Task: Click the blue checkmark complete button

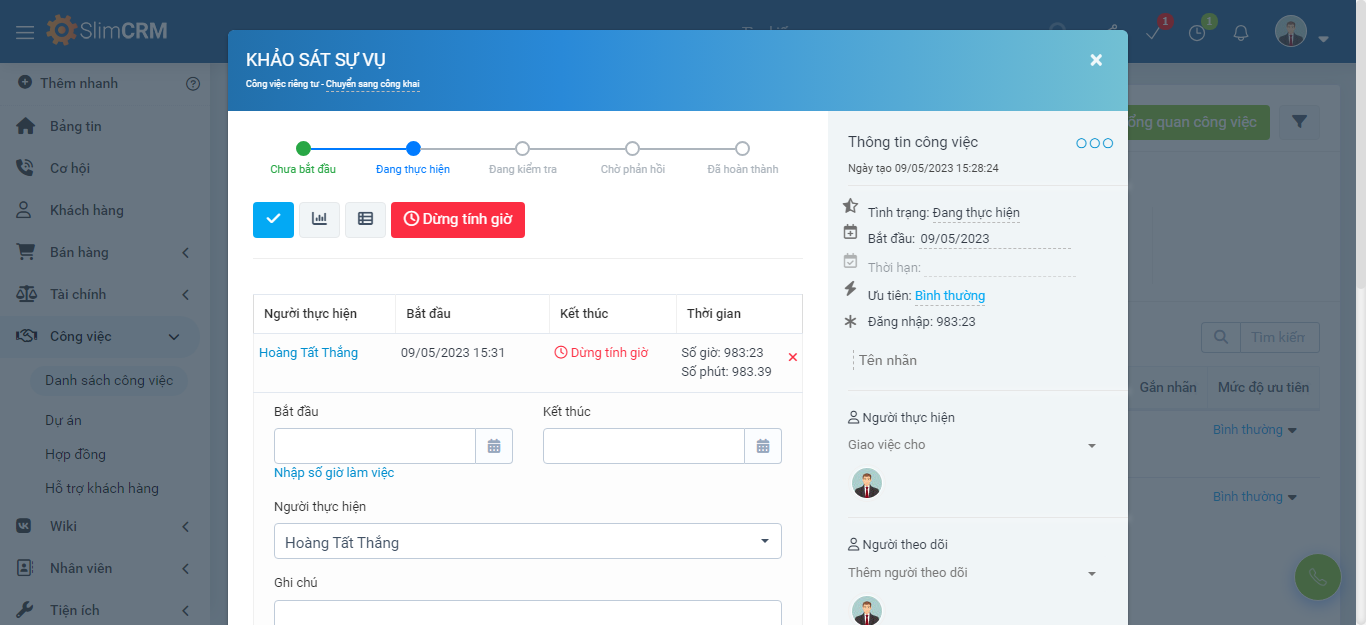Action: [x=273, y=220]
